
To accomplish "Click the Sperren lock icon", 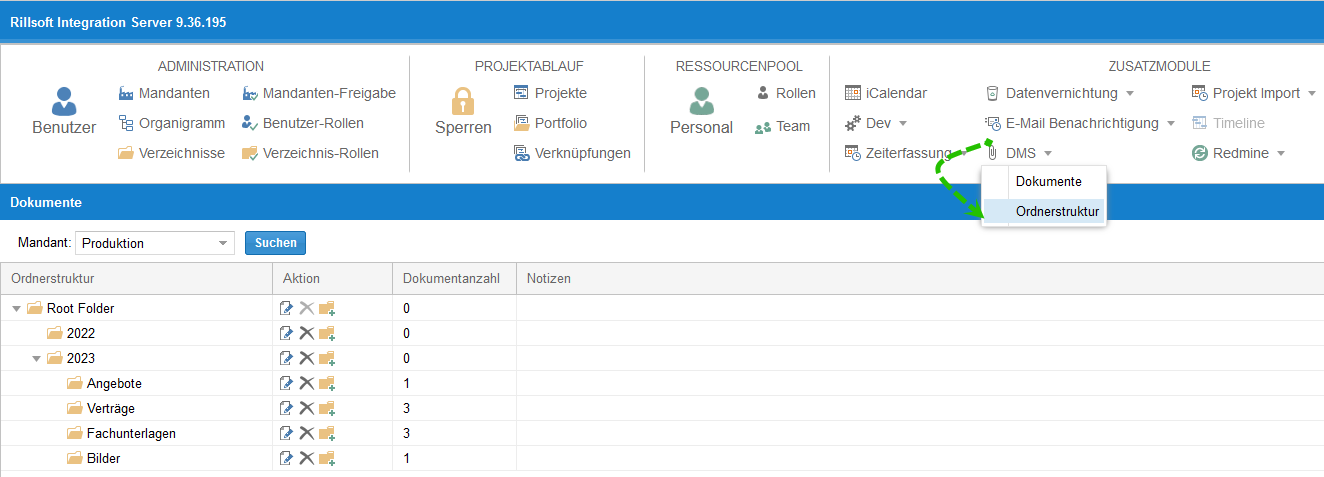I will click(x=463, y=101).
